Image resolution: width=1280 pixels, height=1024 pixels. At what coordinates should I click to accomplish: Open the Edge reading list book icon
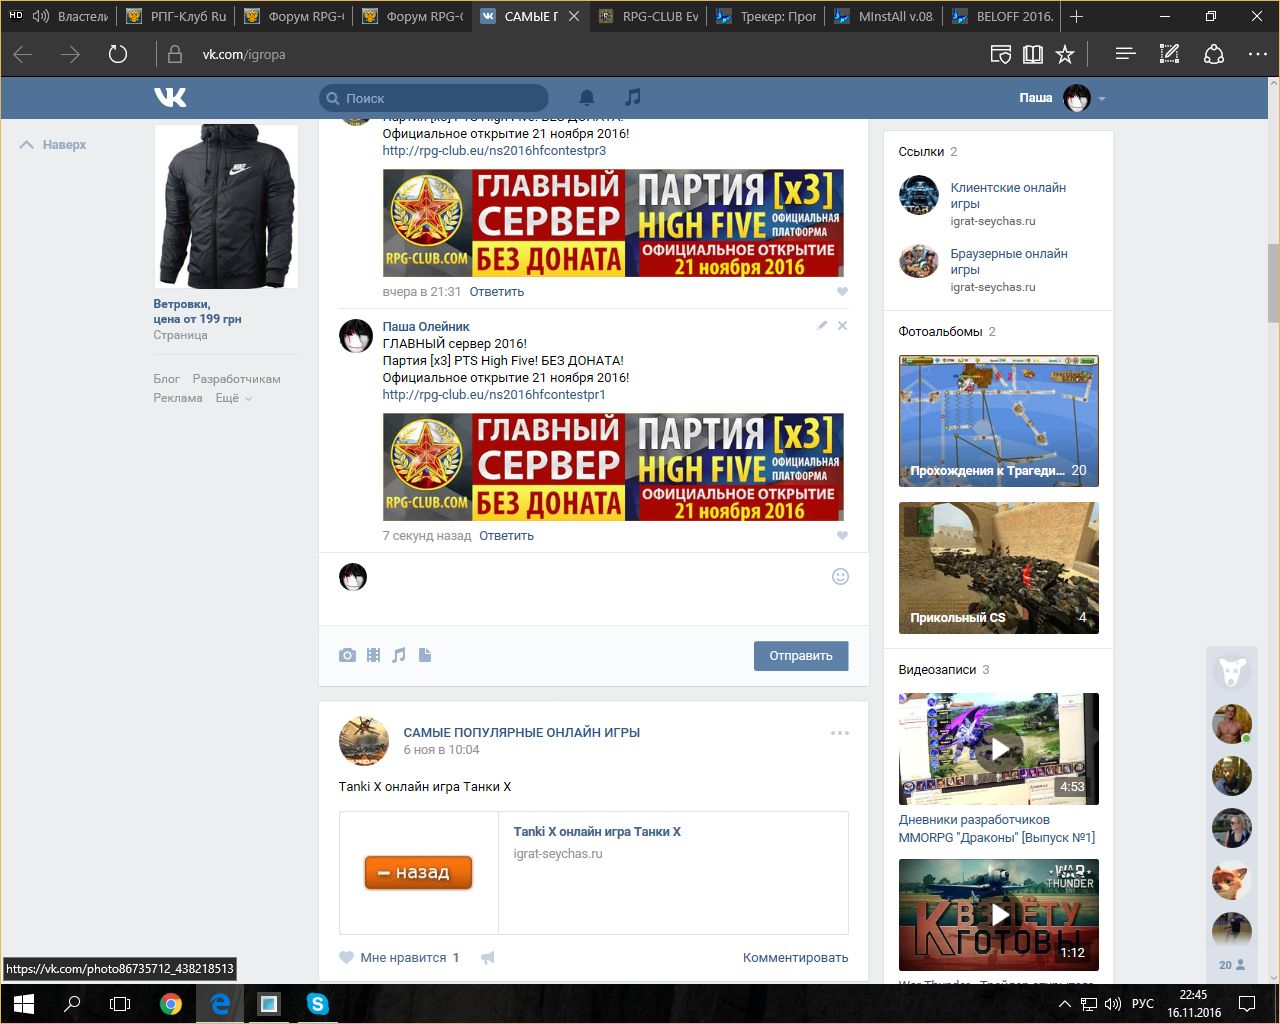(x=1033, y=54)
